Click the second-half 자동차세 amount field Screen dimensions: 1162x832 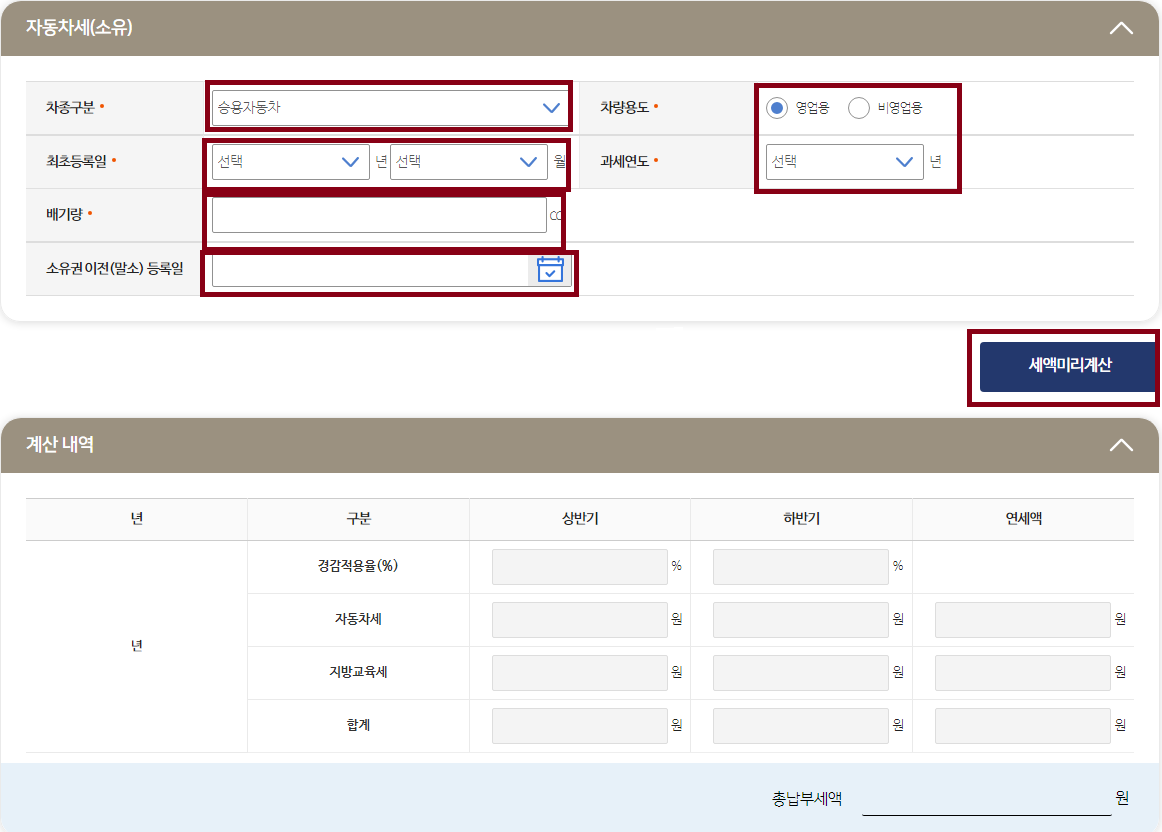pos(800,619)
